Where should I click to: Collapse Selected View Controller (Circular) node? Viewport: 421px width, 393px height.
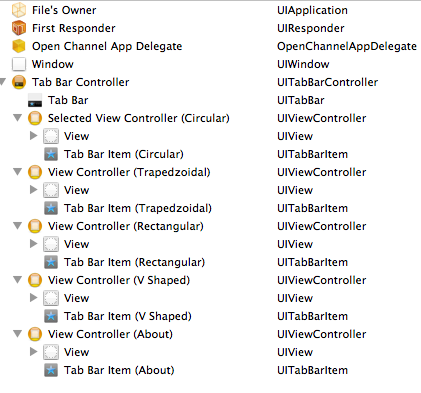(17, 118)
